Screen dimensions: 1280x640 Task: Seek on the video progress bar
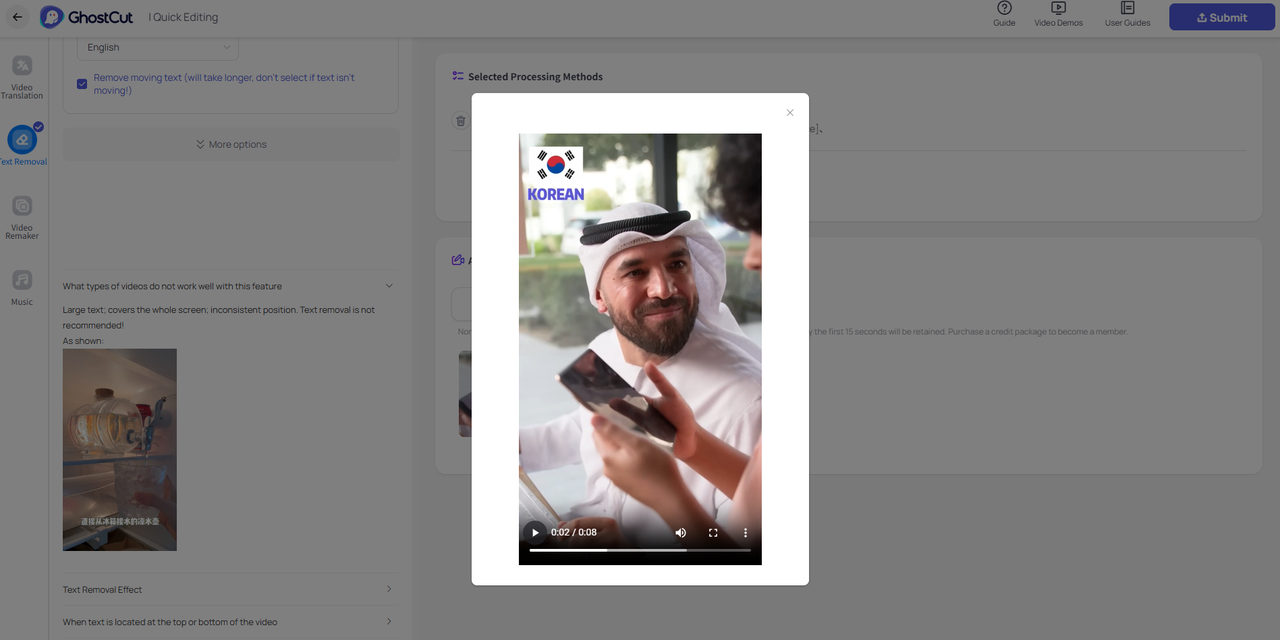640,550
